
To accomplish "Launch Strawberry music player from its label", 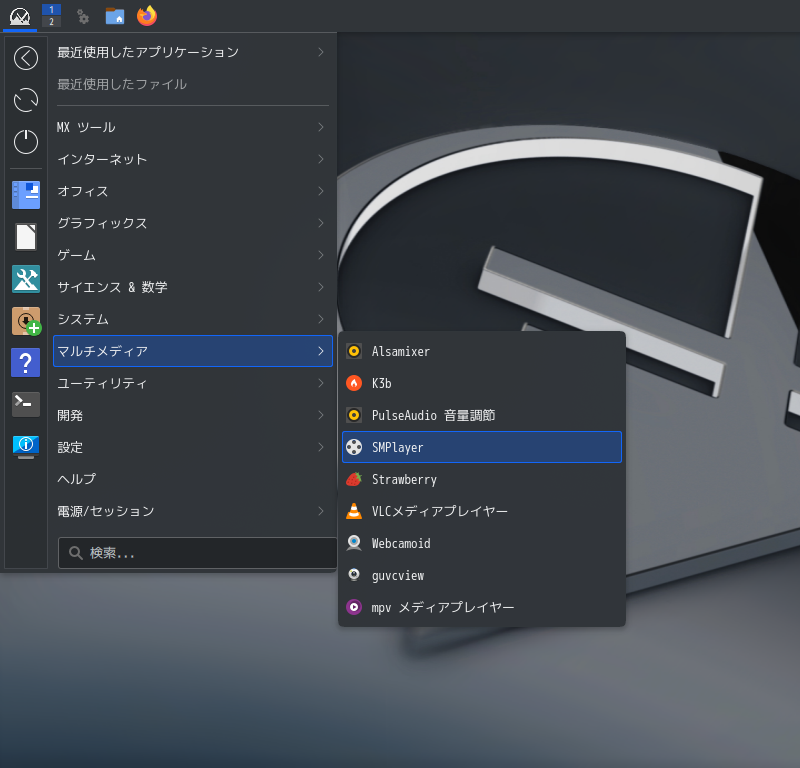I will [x=404, y=480].
